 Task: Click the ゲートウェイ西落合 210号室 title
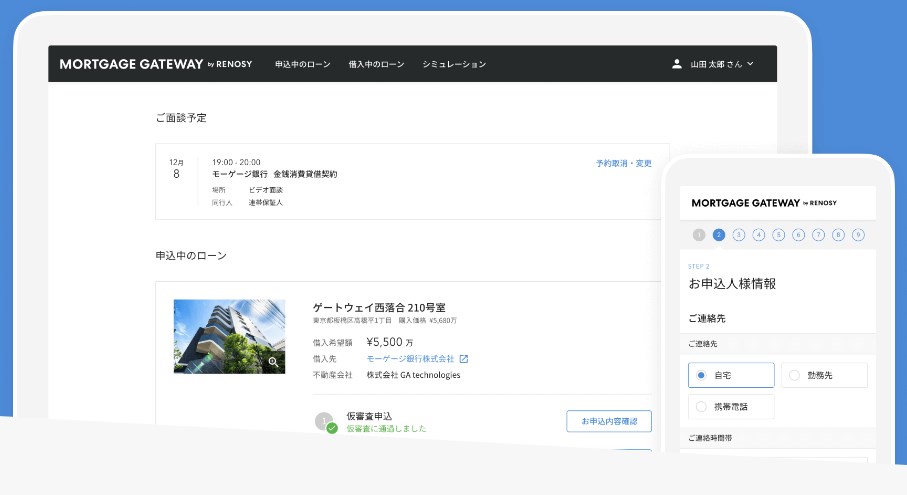click(379, 308)
